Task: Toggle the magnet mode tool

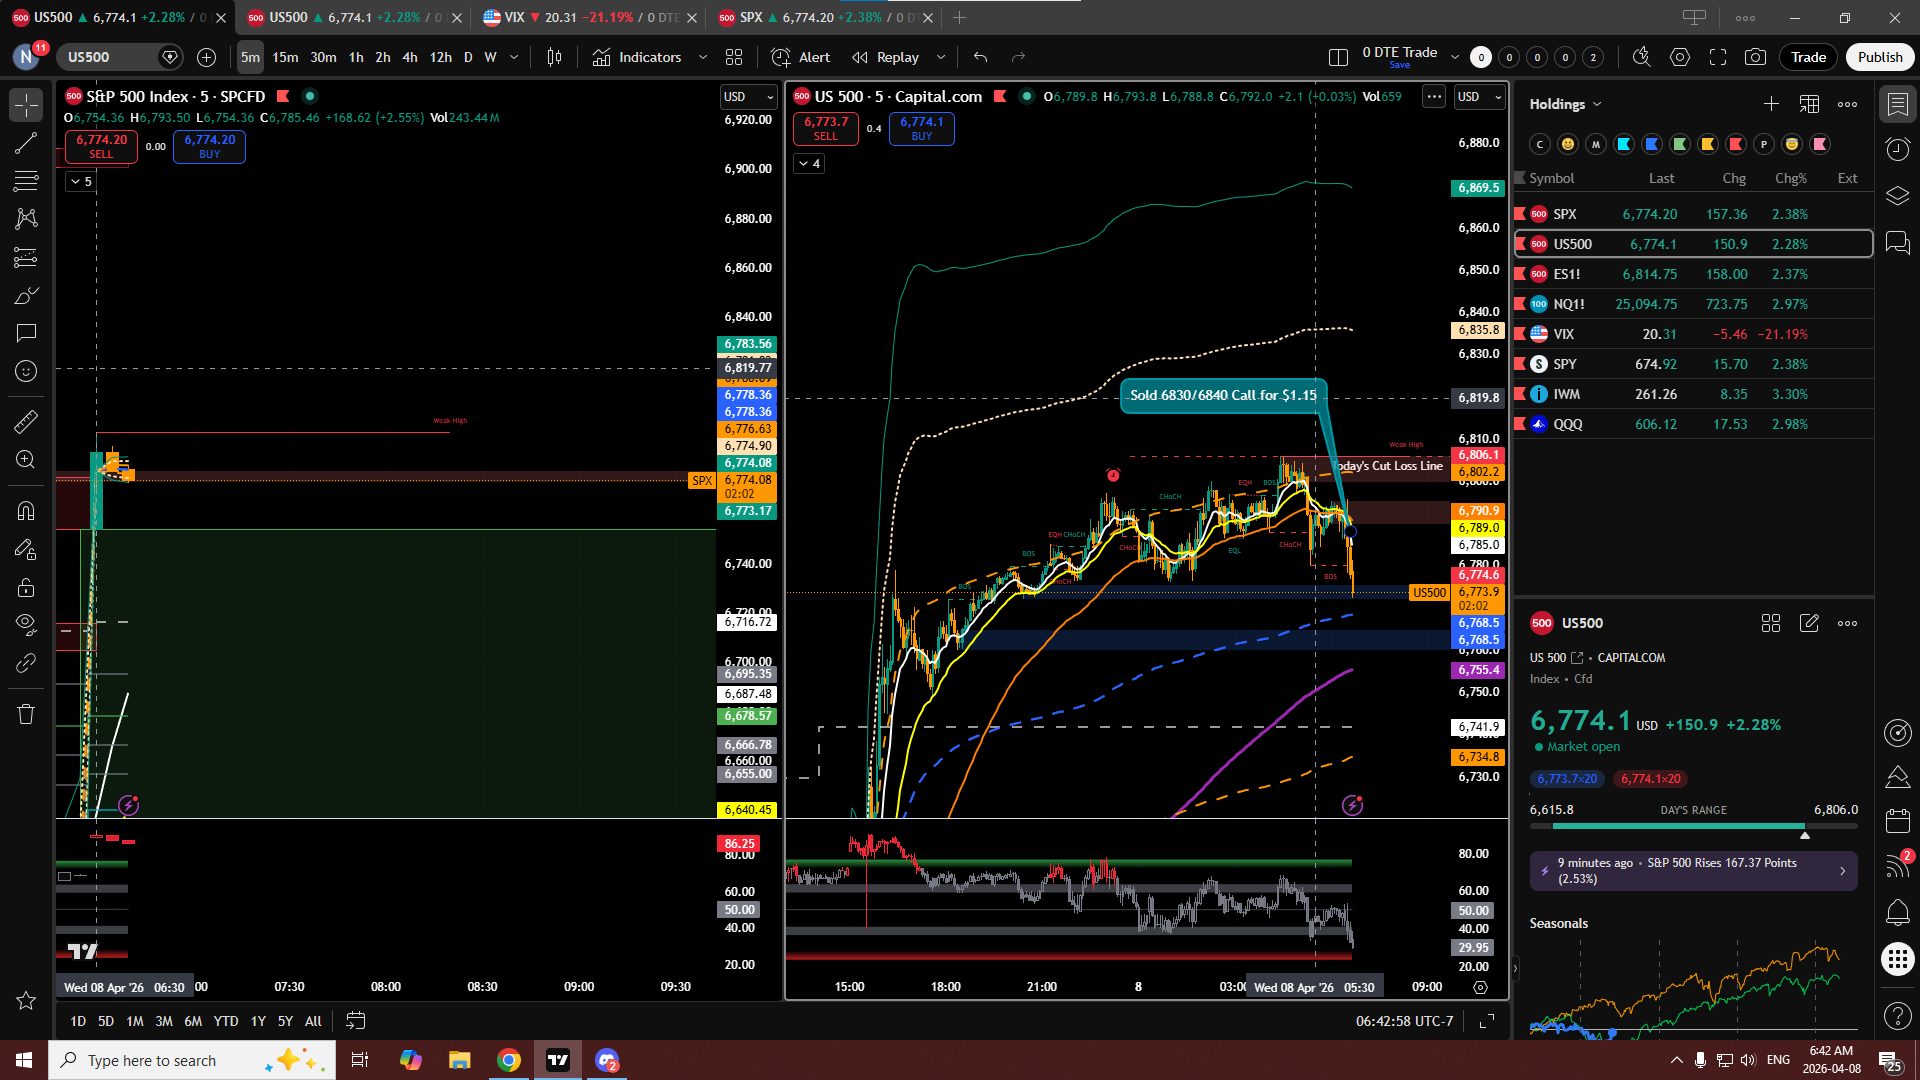Action: [x=26, y=511]
